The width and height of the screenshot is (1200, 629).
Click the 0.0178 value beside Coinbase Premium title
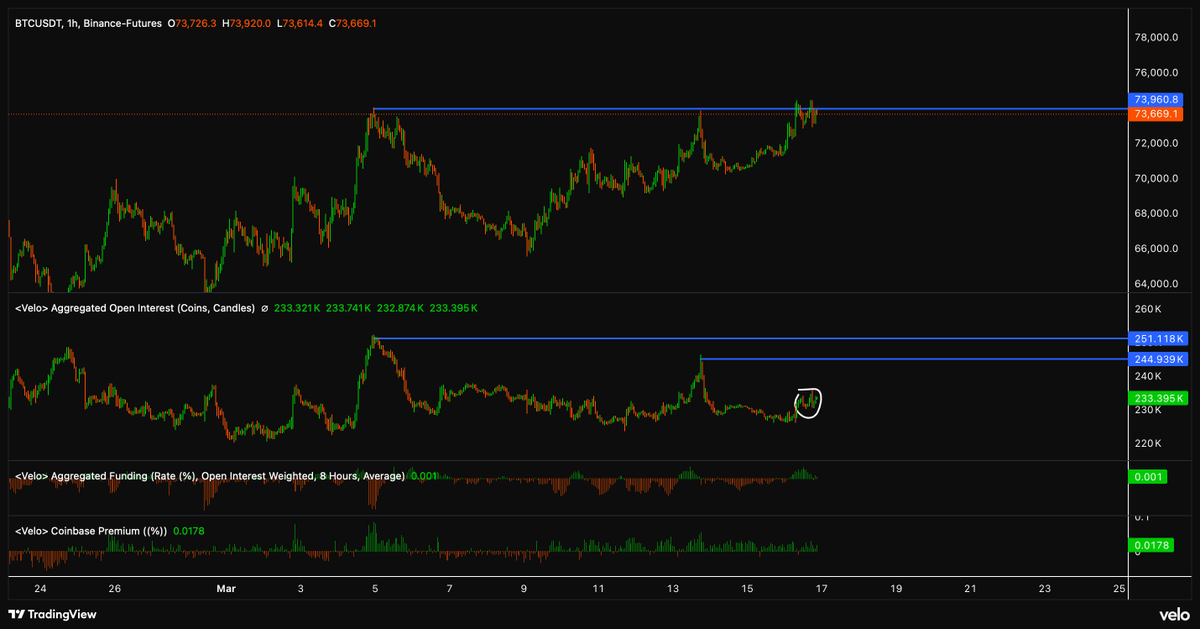190,531
